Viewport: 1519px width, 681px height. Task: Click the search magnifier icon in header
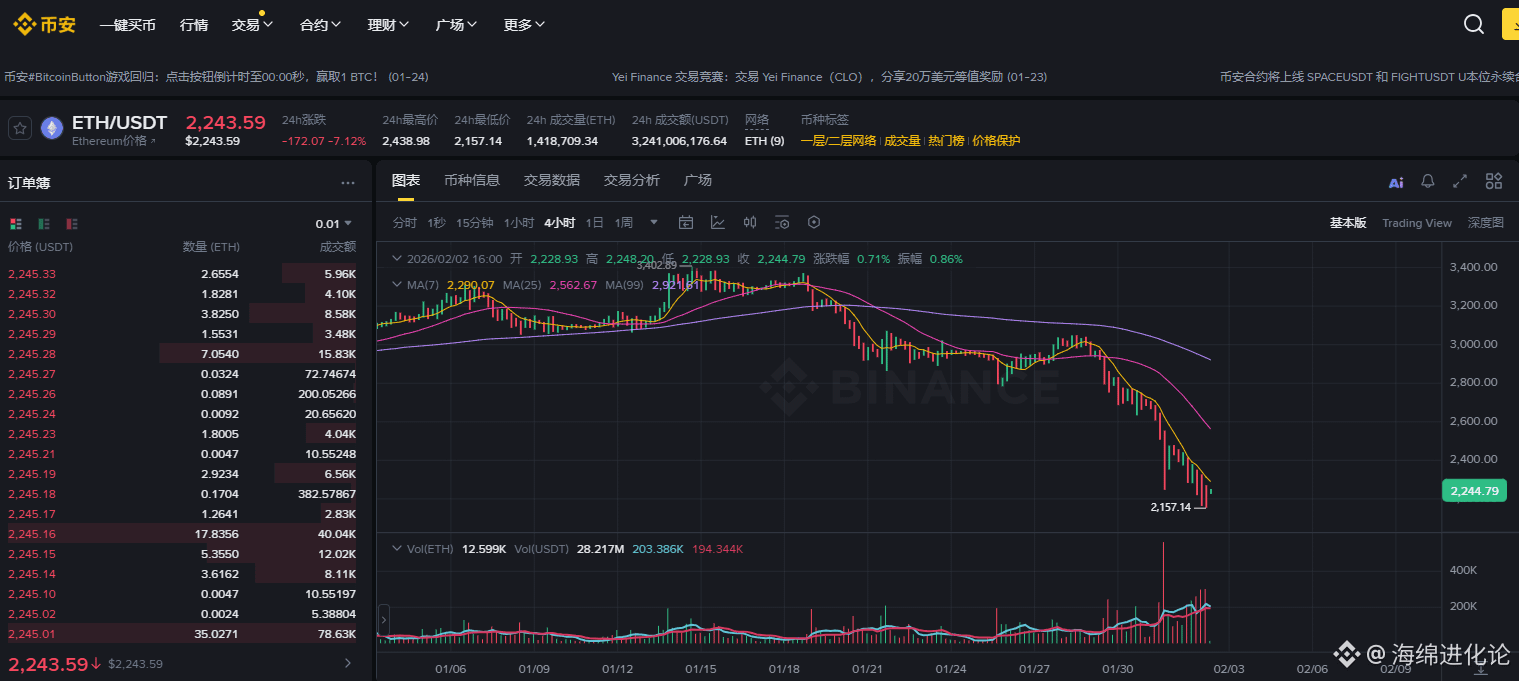pyautogui.click(x=1473, y=25)
